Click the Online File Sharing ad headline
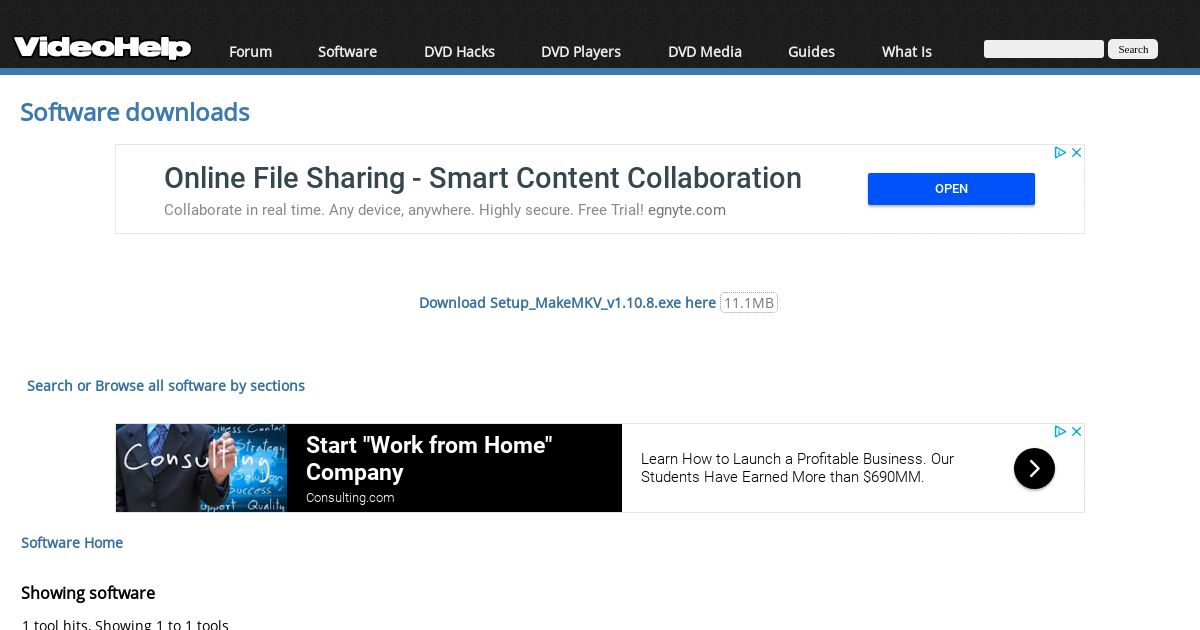The height and width of the screenshot is (630, 1200). 483,178
